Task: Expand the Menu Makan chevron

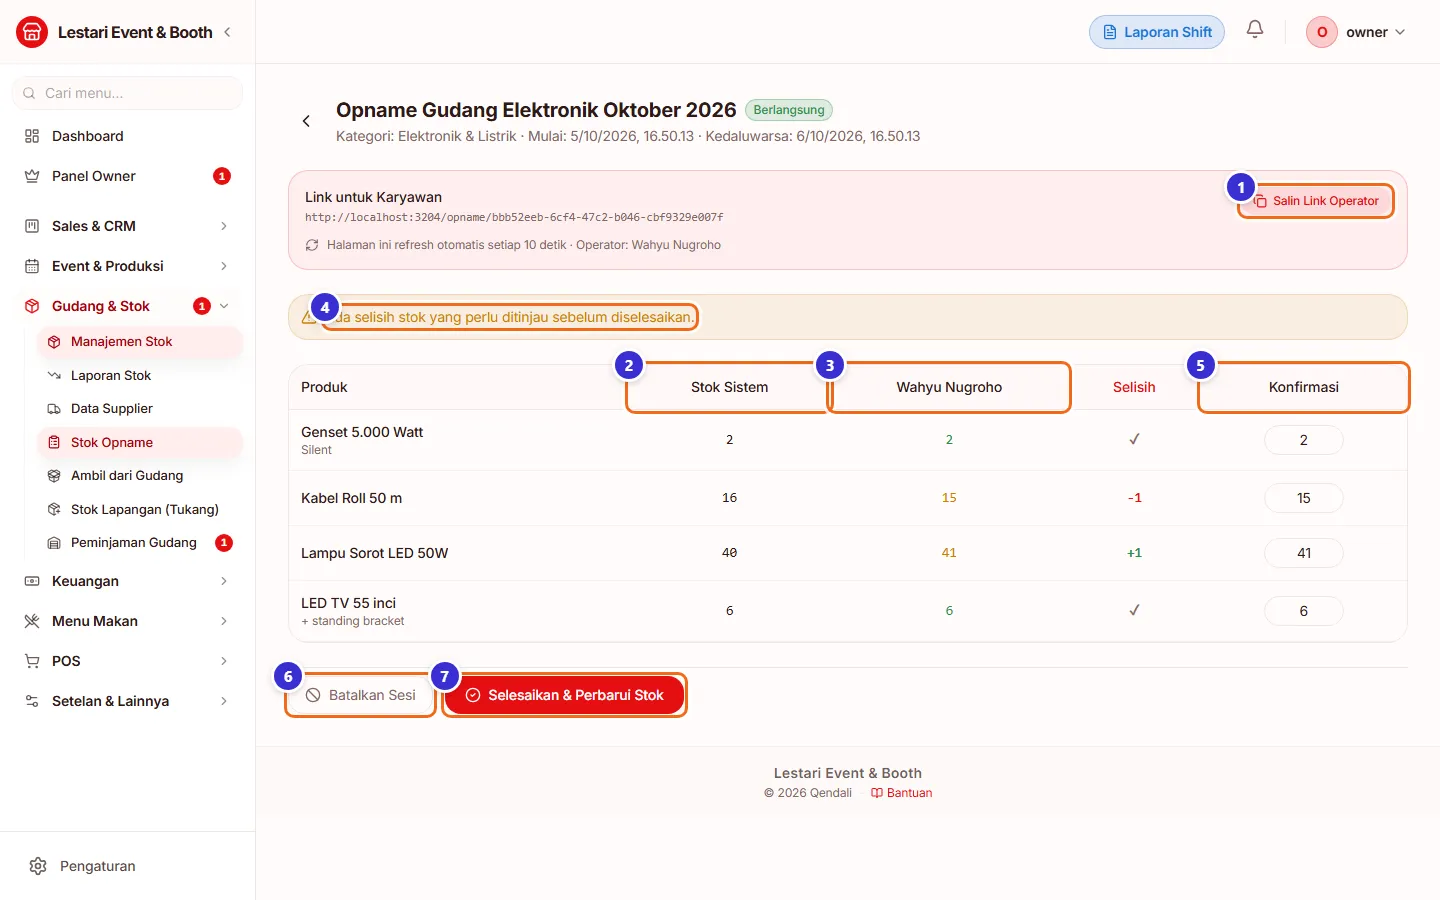Action: tap(224, 621)
